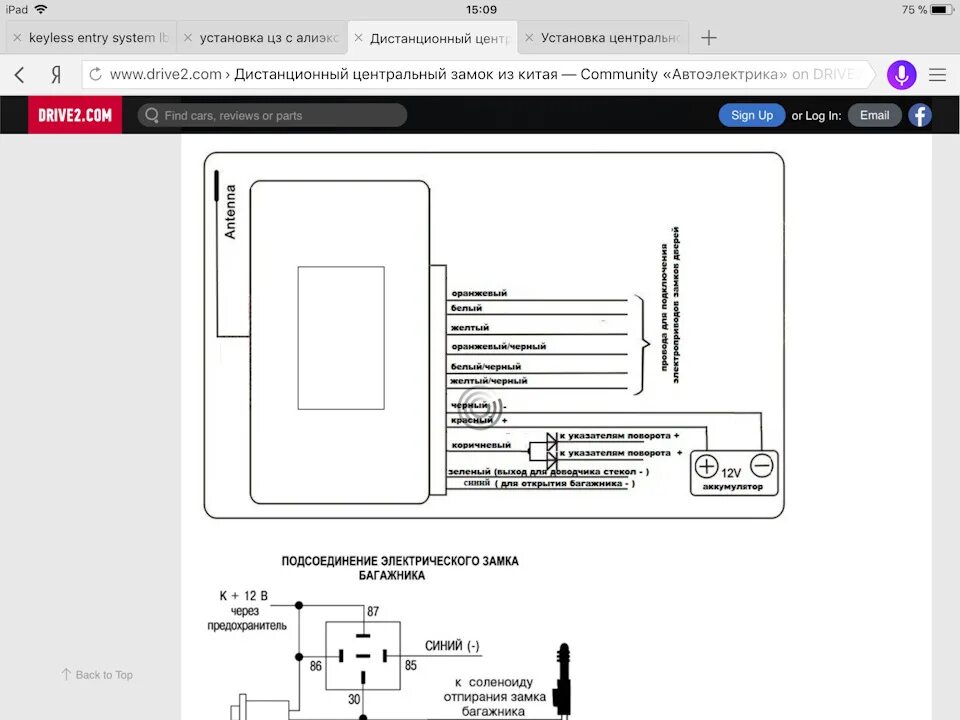Switch to 'Установка центрально' tab
Viewport: 960px width, 720px height.
604,37
